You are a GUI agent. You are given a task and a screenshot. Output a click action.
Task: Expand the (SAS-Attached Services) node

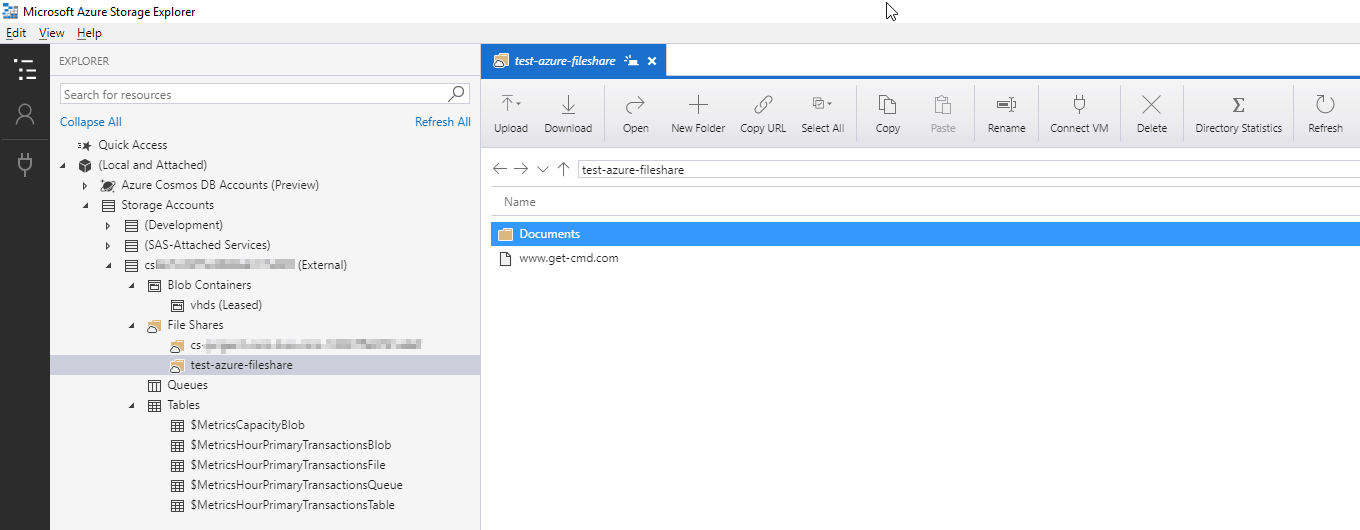[108, 245]
